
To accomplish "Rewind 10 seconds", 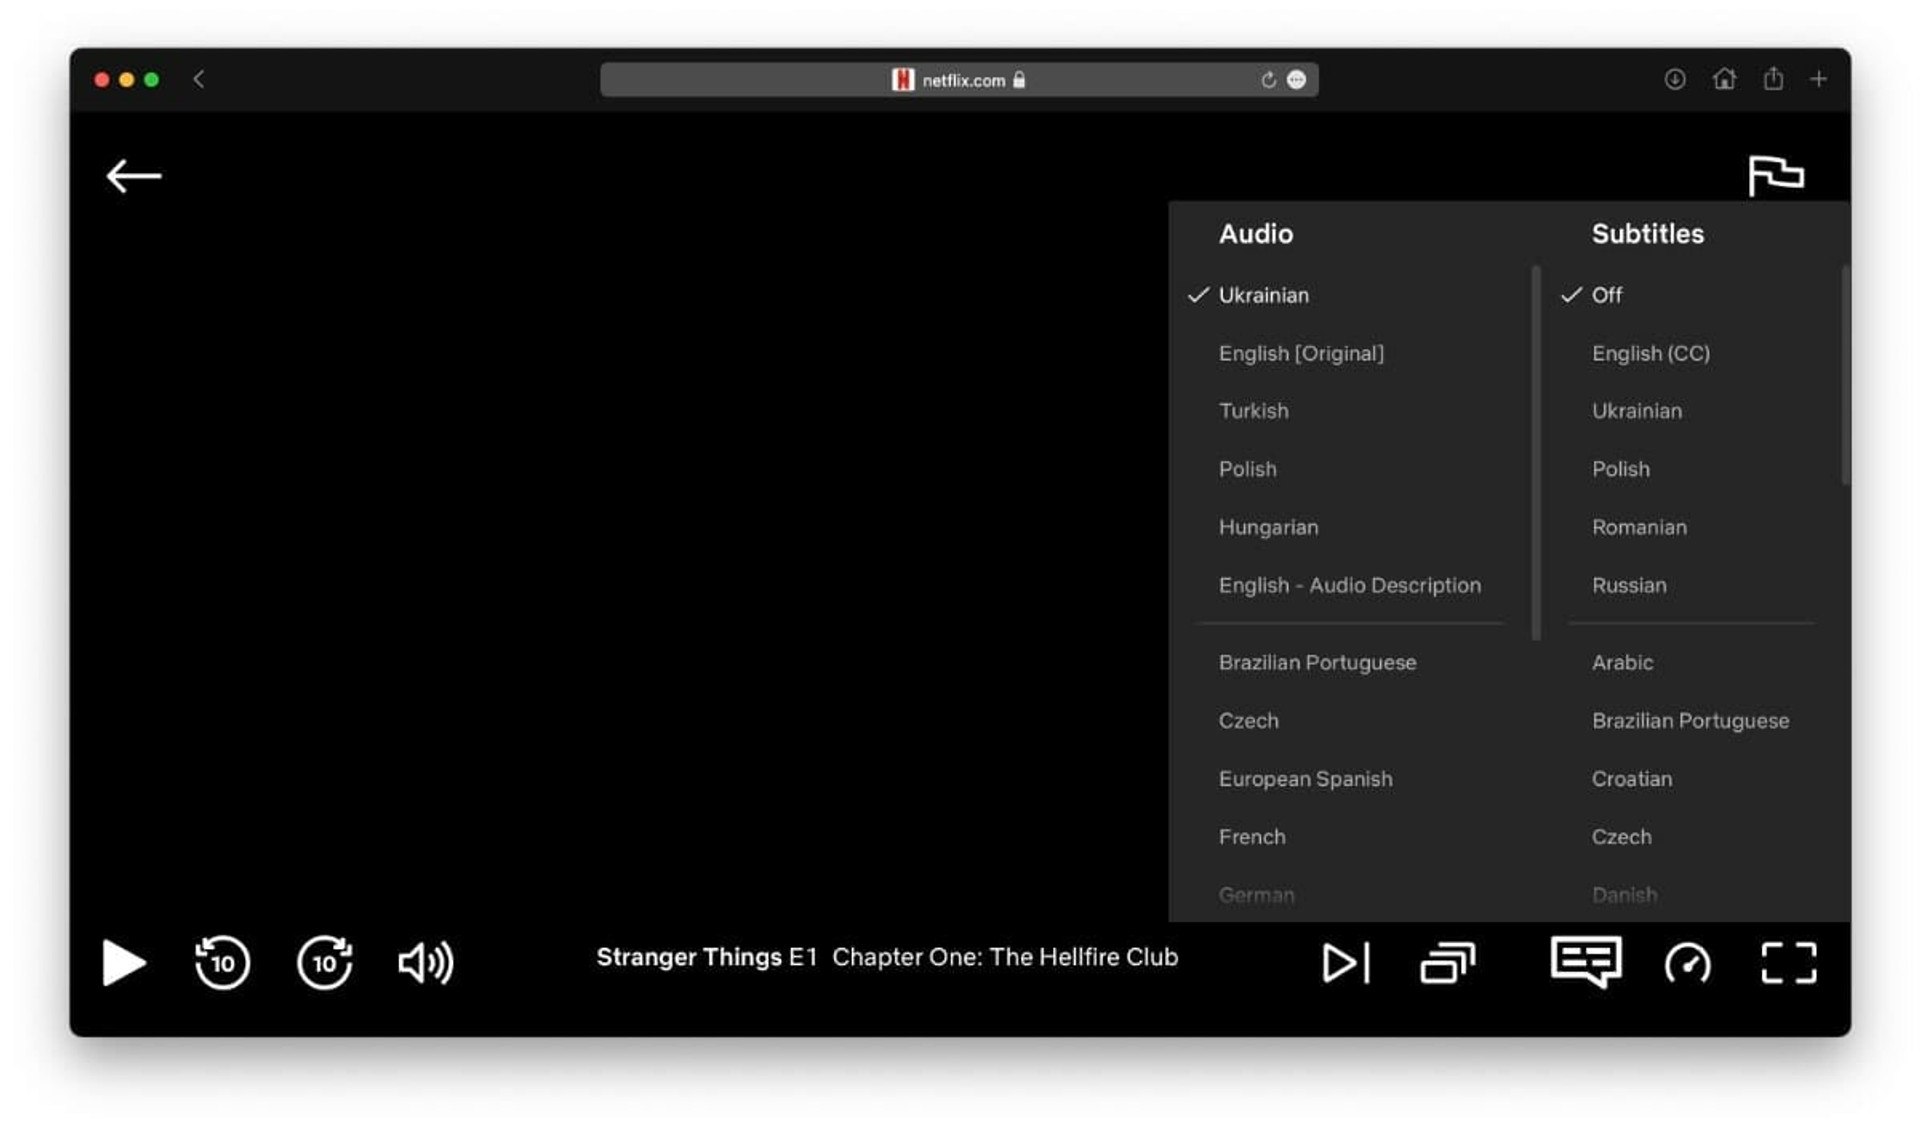I will [x=222, y=962].
